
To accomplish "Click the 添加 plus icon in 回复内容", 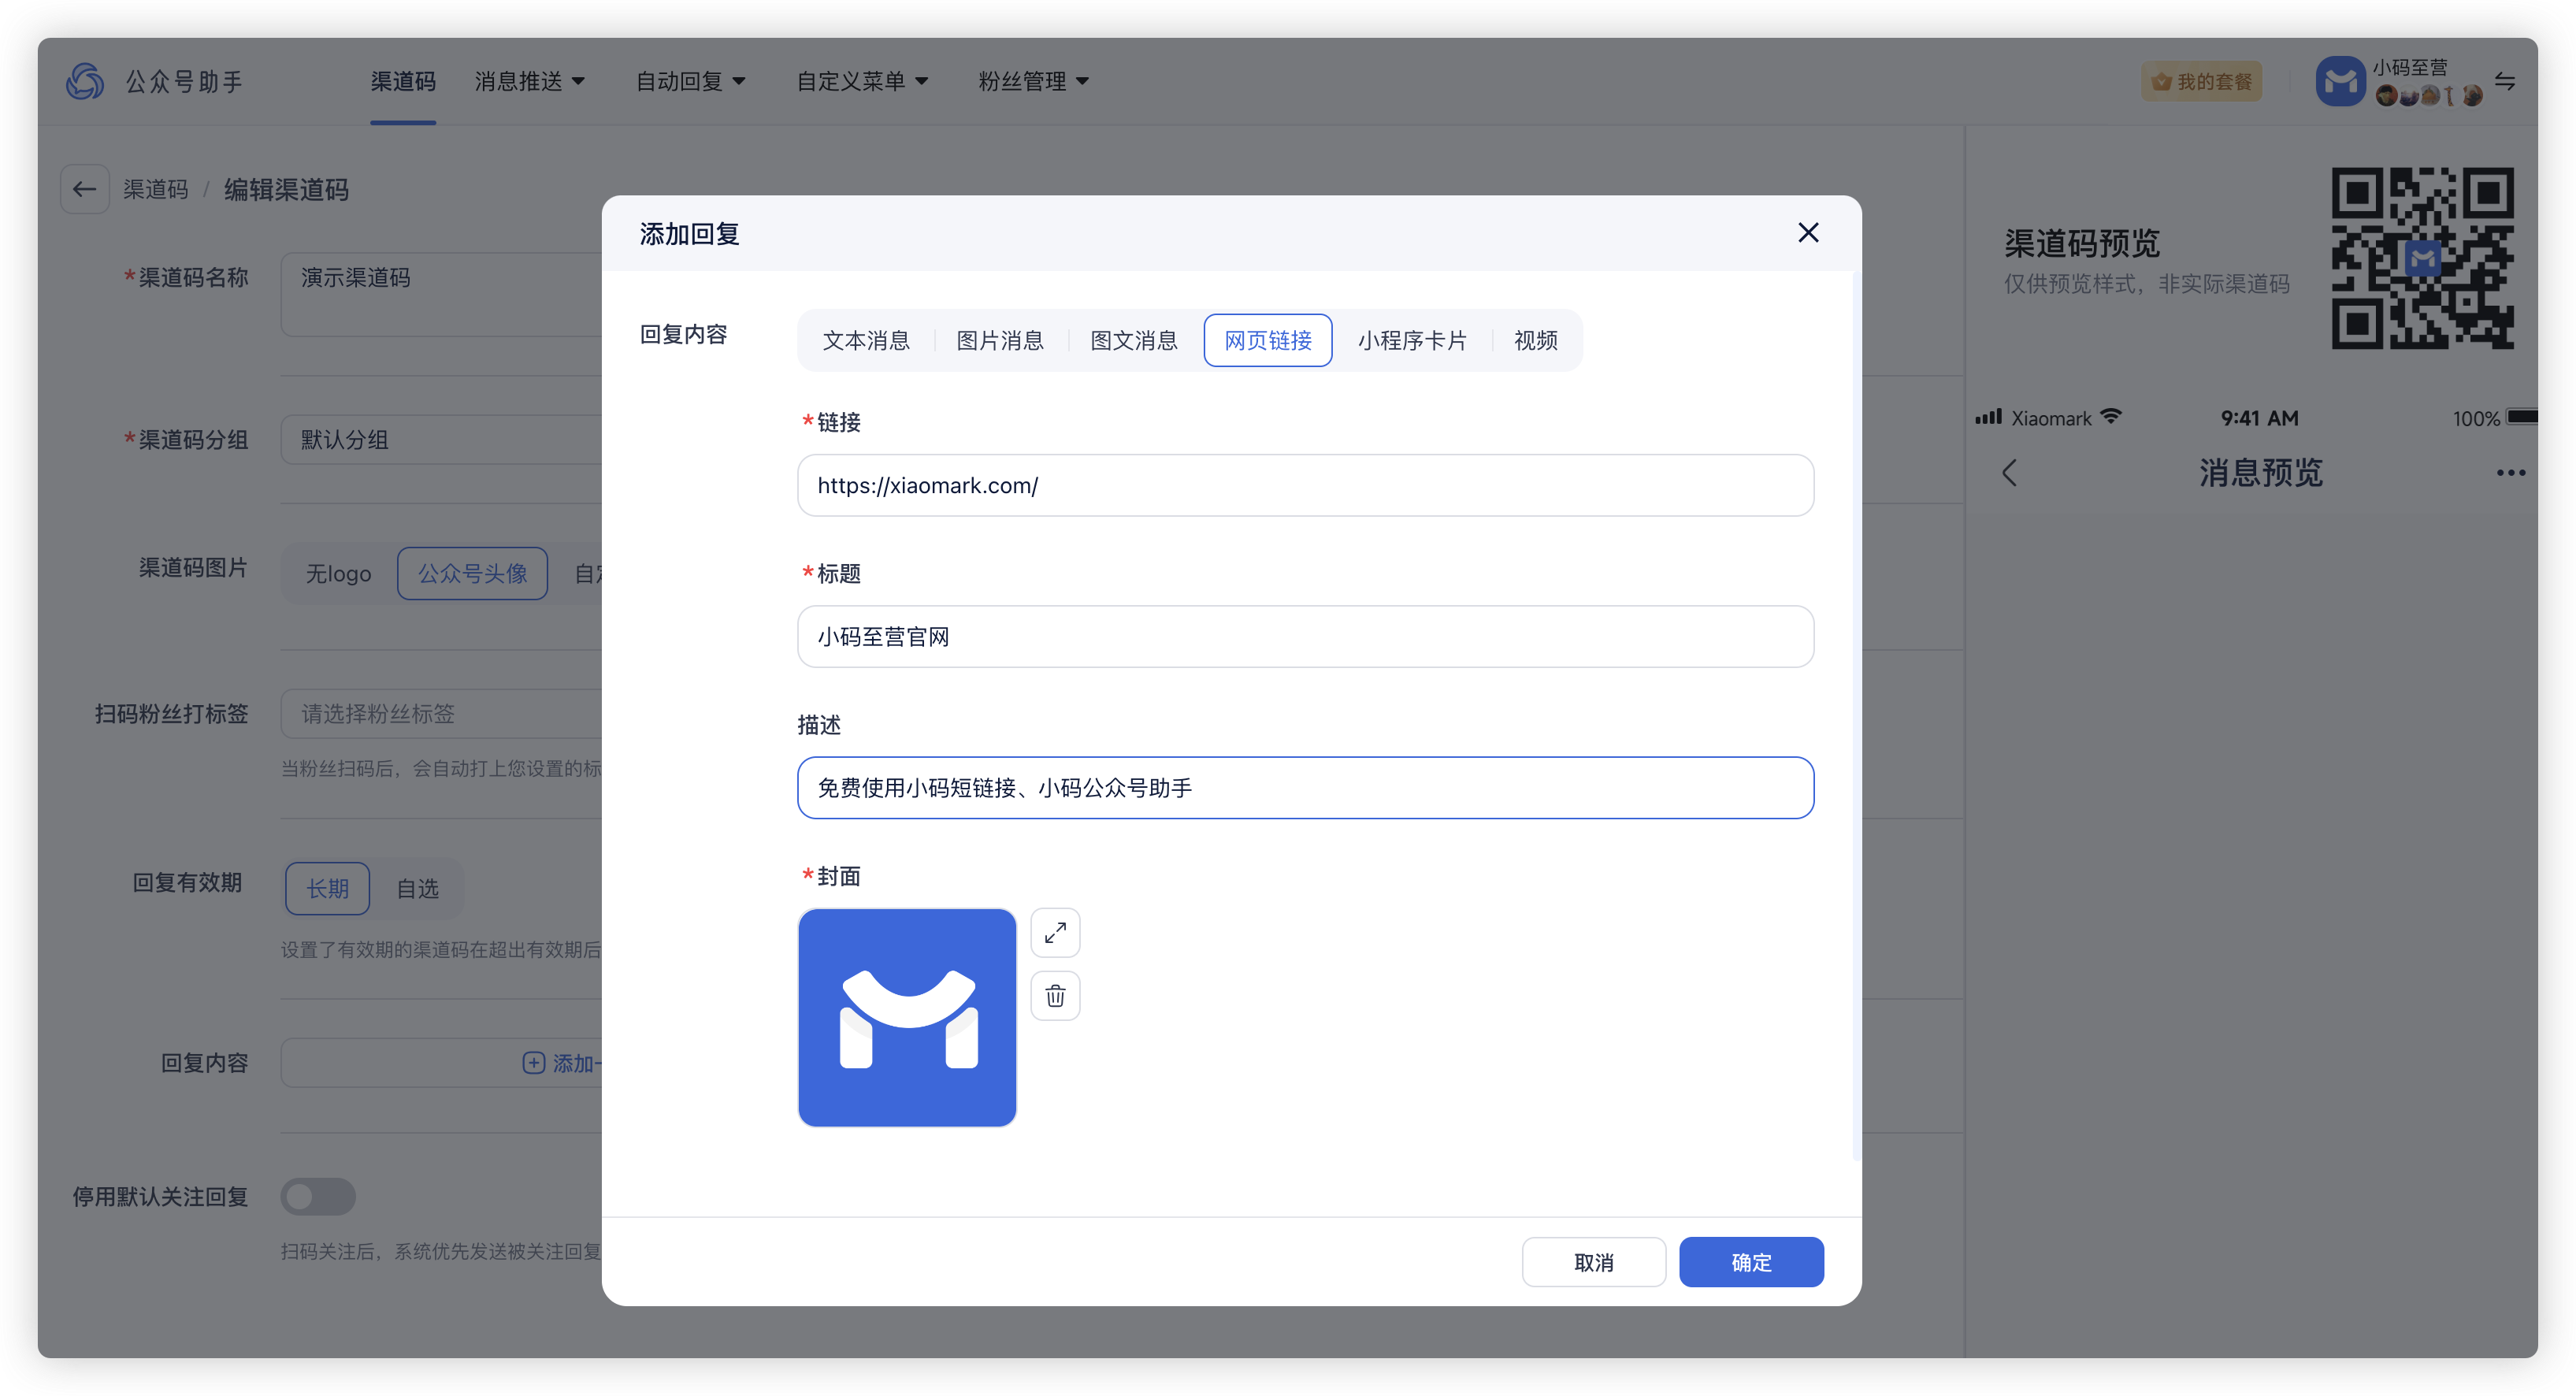I will (x=534, y=1062).
